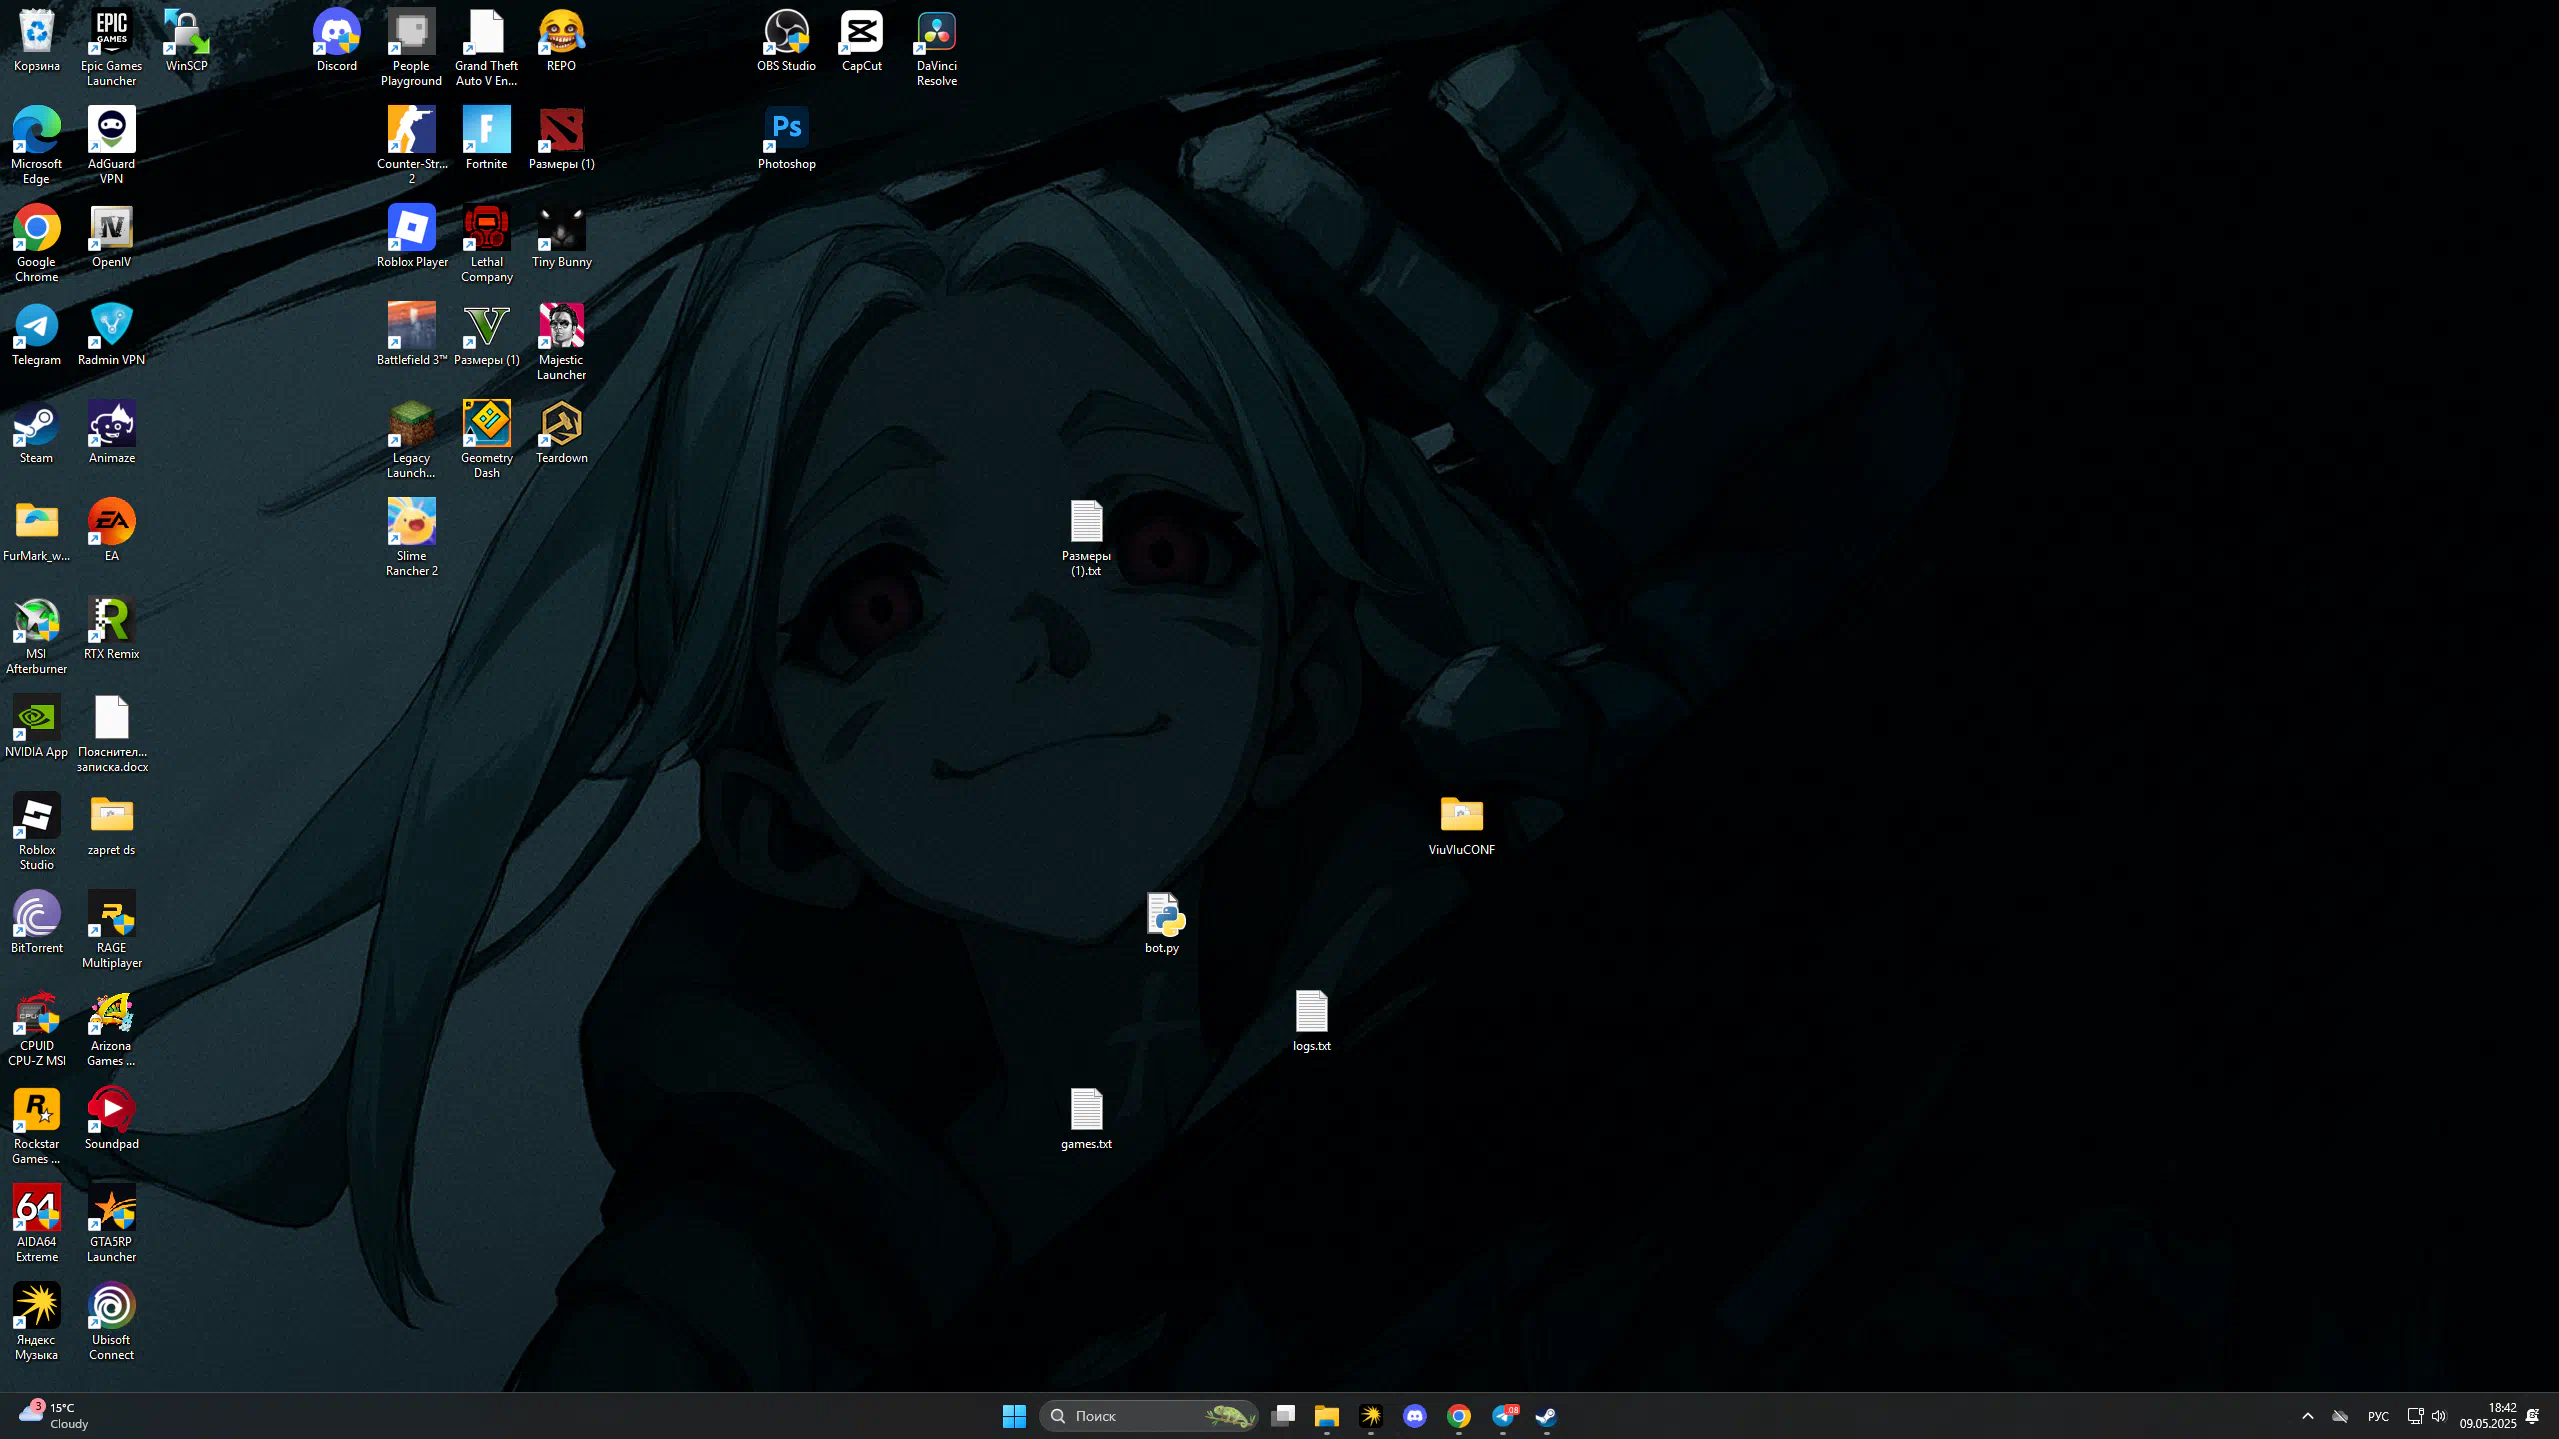
Task: Select the Battlefield 3 shortcut
Action: 411,335
